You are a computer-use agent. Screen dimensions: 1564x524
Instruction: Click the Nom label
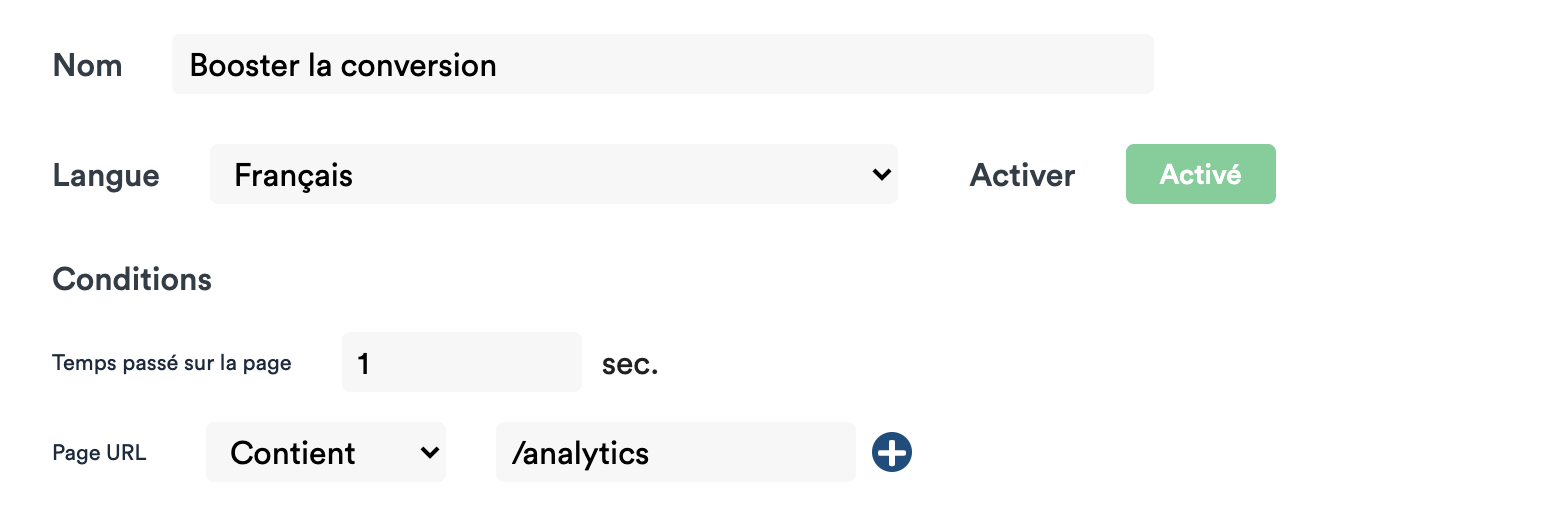pos(87,66)
